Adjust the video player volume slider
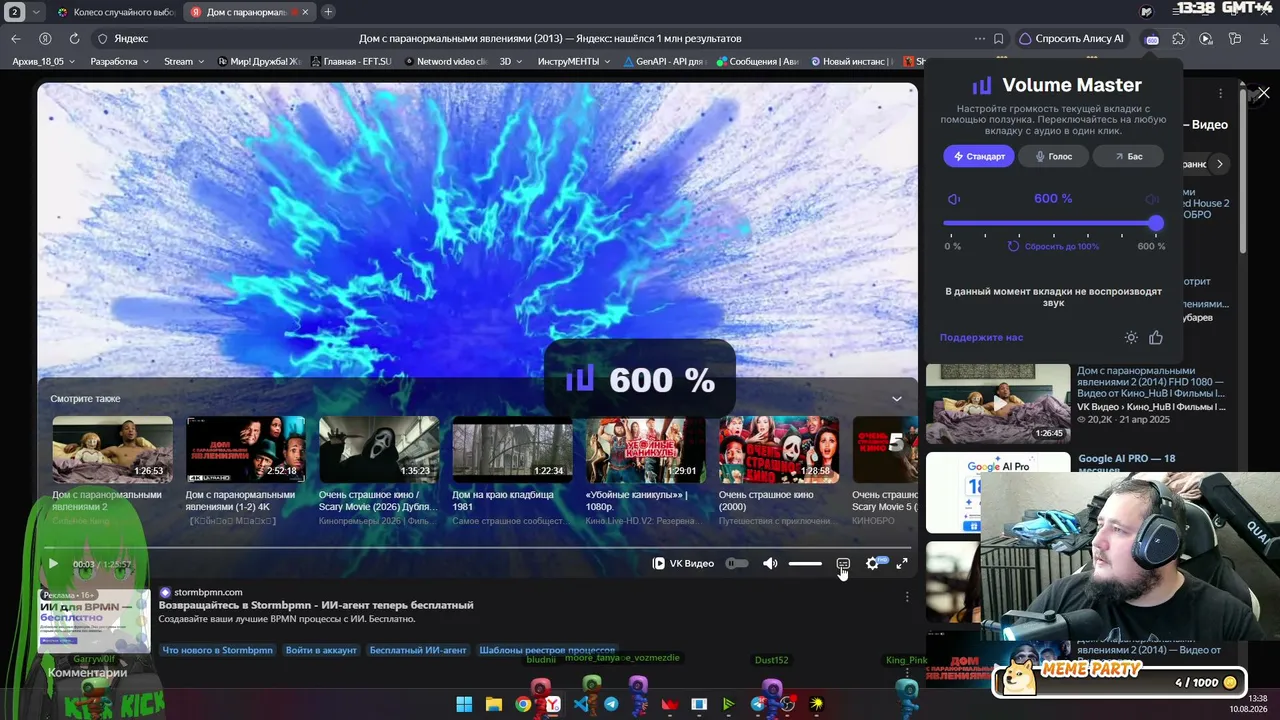 click(x=805, y=564)
